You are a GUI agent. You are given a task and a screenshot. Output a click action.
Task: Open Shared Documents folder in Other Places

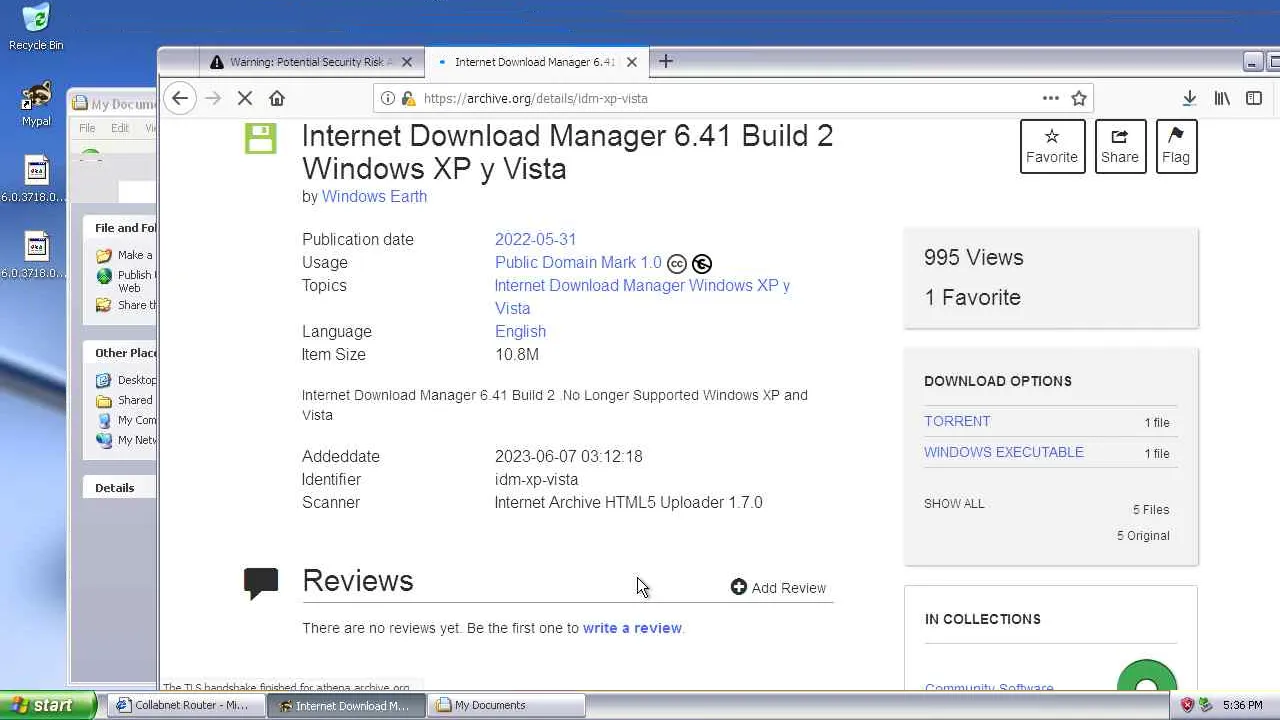(x=126, y=400)
